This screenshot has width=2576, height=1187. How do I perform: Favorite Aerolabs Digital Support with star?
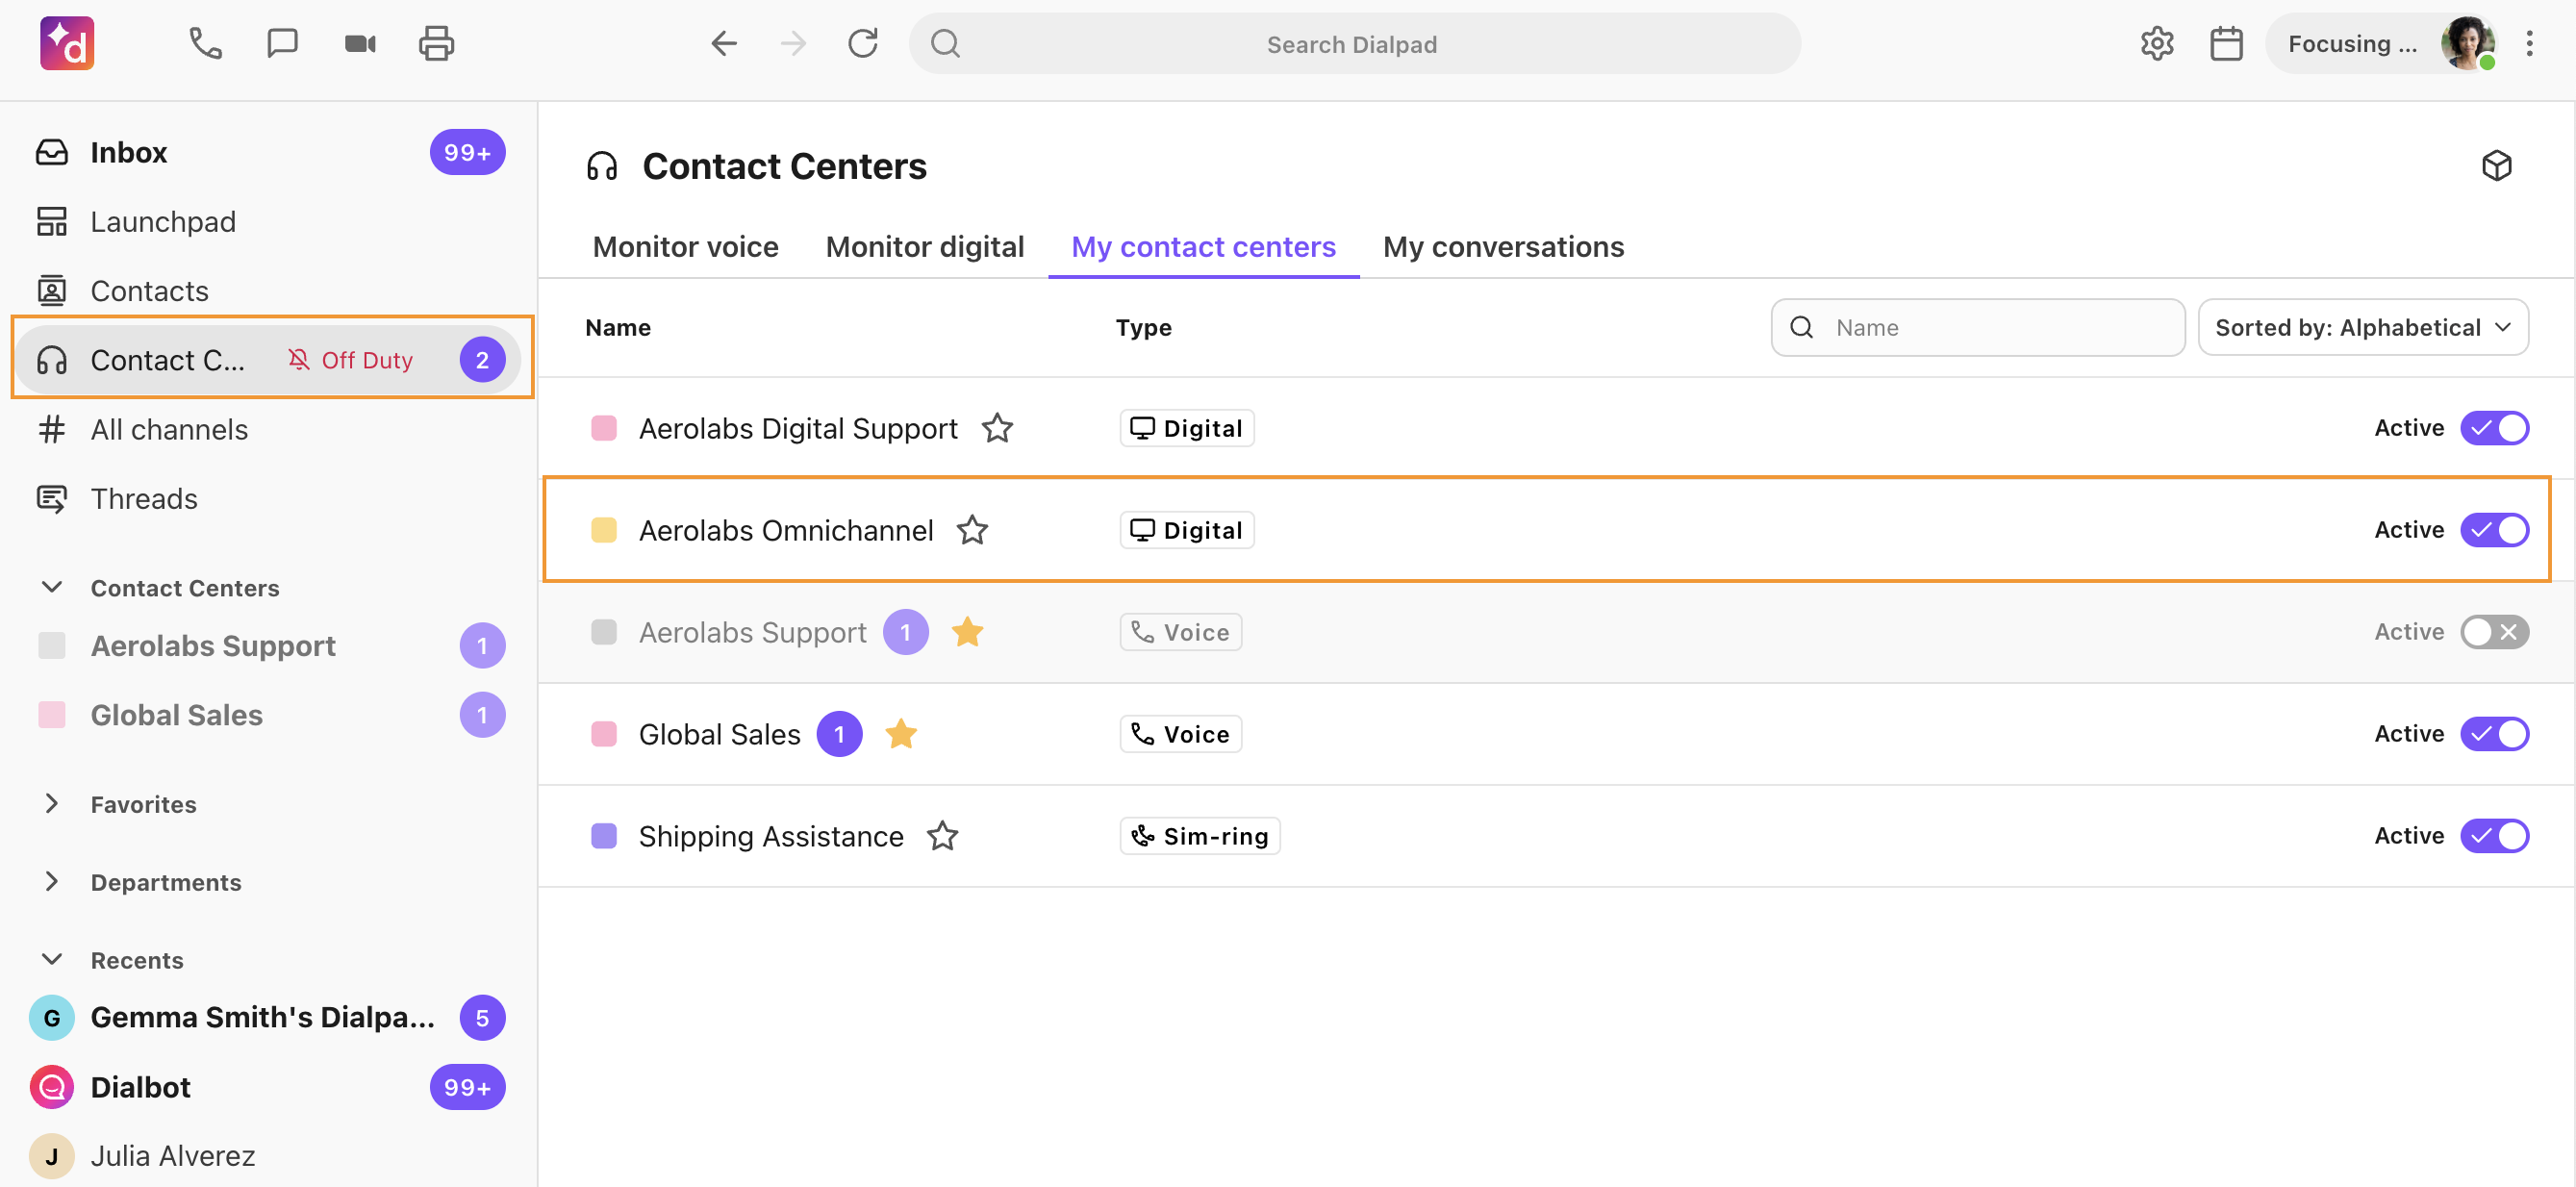click(x=997, y=428)
